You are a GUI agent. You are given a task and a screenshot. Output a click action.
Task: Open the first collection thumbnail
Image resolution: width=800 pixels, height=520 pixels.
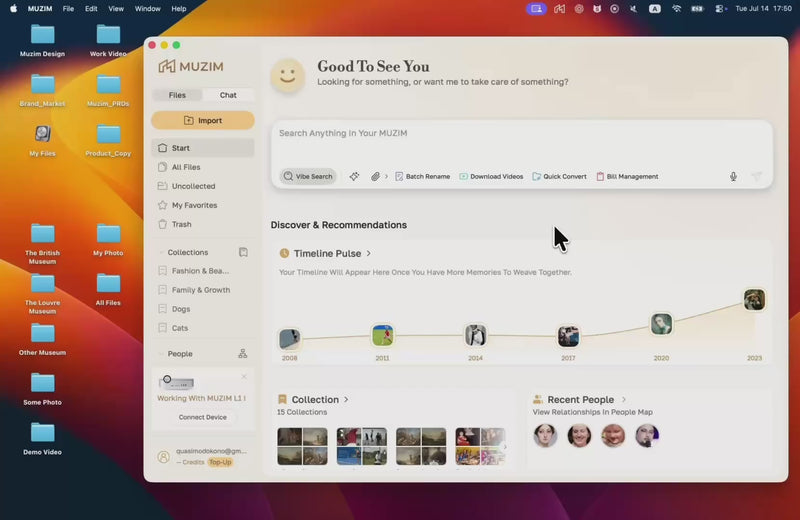(302, 447)
